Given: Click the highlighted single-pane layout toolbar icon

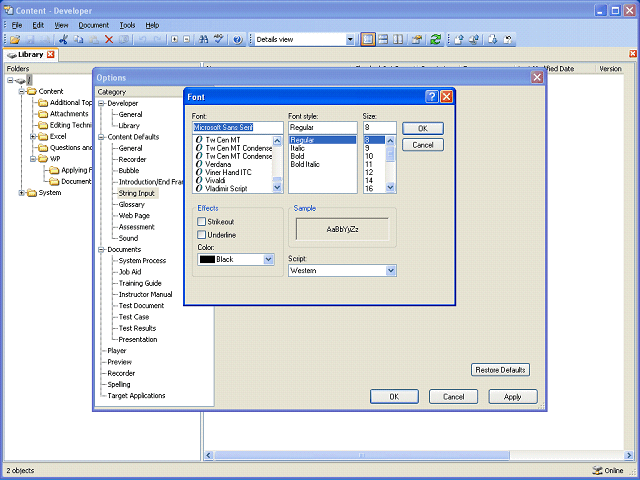Looking at the screenshot, I should (368, 40).
